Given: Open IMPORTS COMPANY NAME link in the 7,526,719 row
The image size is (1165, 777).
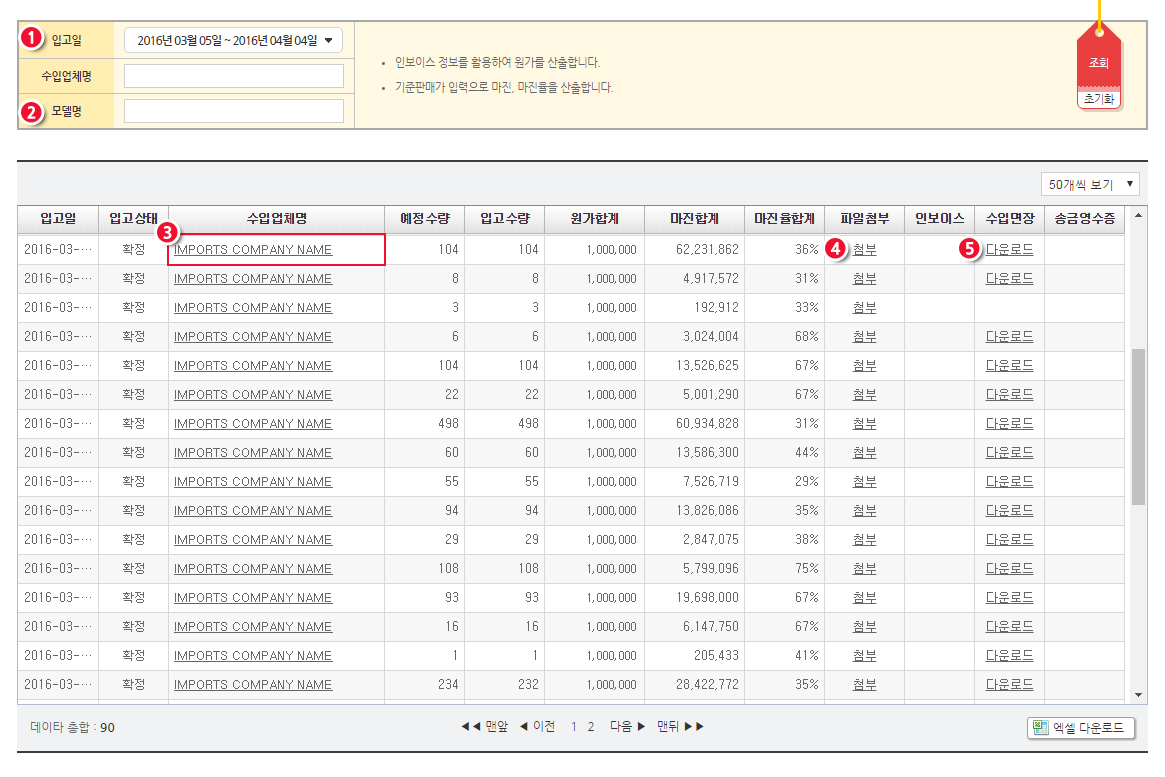Looking at the screenshot, I should click(x=253, y=481).
